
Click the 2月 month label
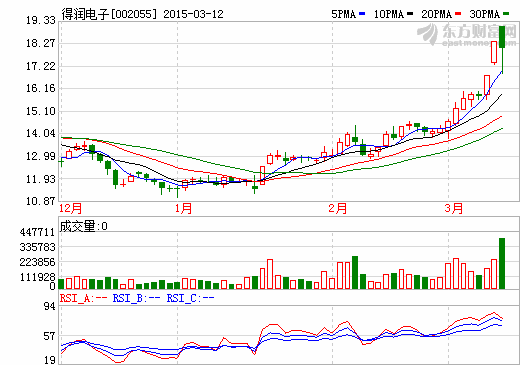(x=337, y=209)
